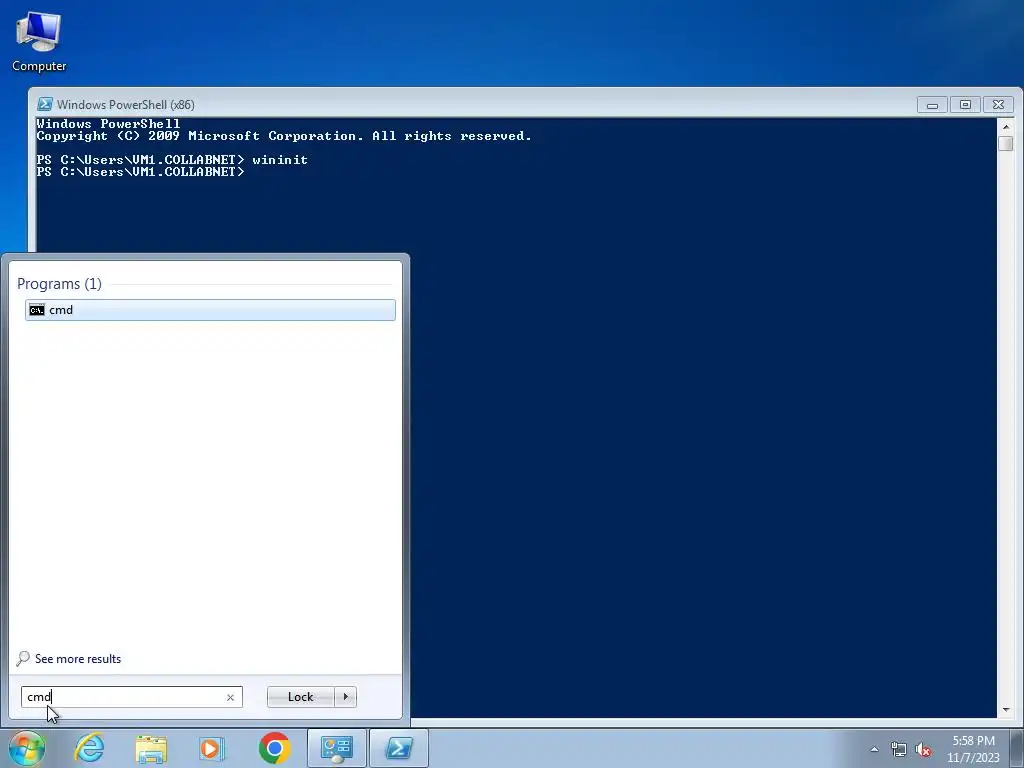
Task: Open the Computer desktop icon
Action: (x=39, y=42)
